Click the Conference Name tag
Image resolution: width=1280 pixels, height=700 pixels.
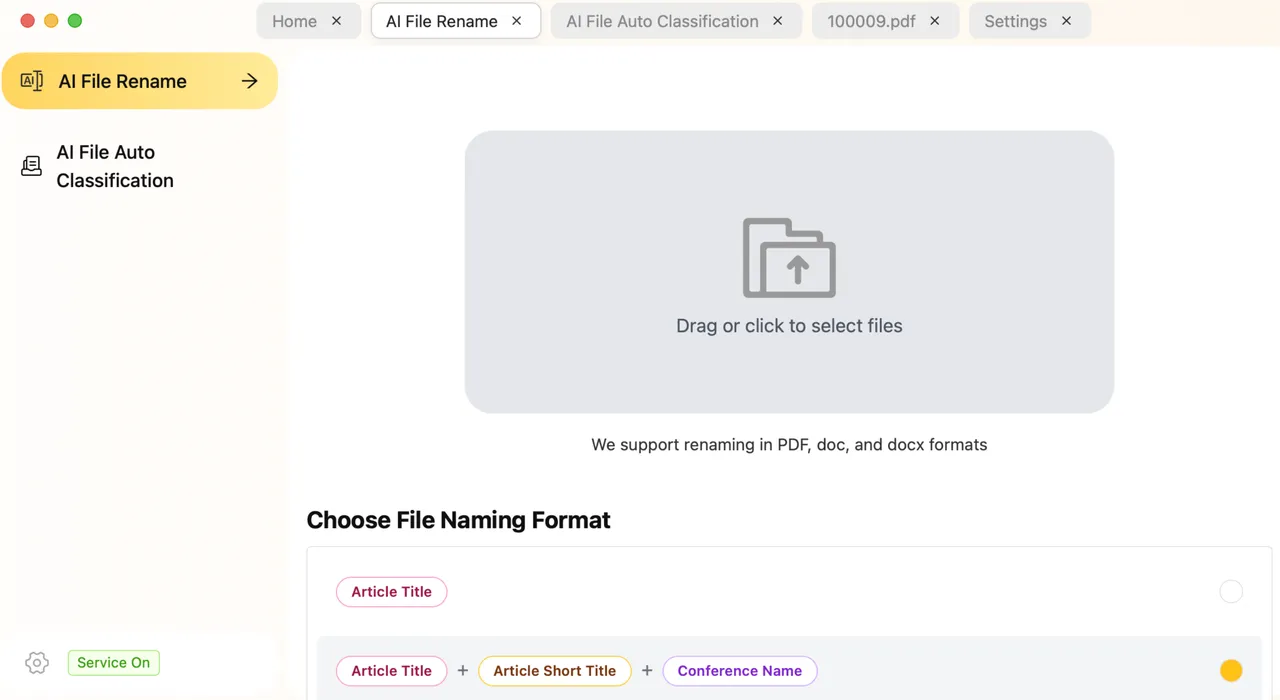(740, 671)
